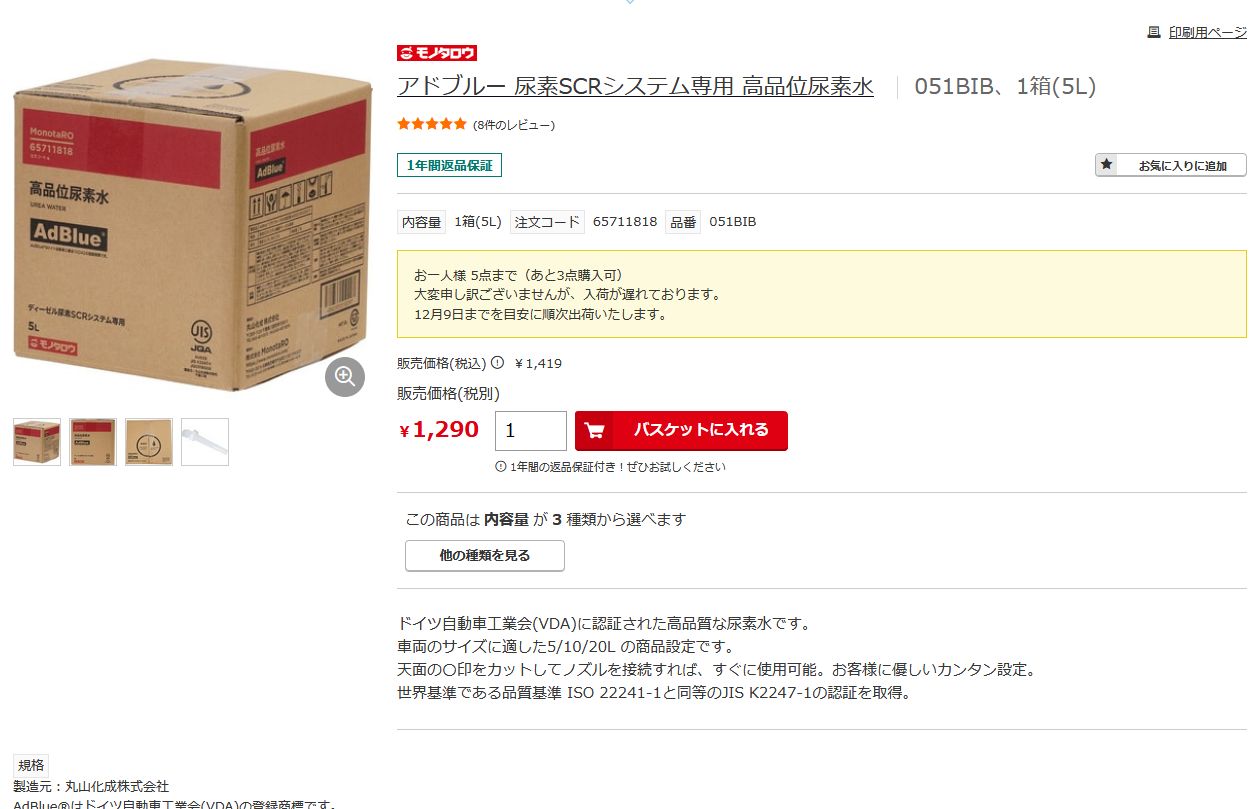Select the second box thumbnail
This screenshot has height=809, width=1253.
pos(93,442)
